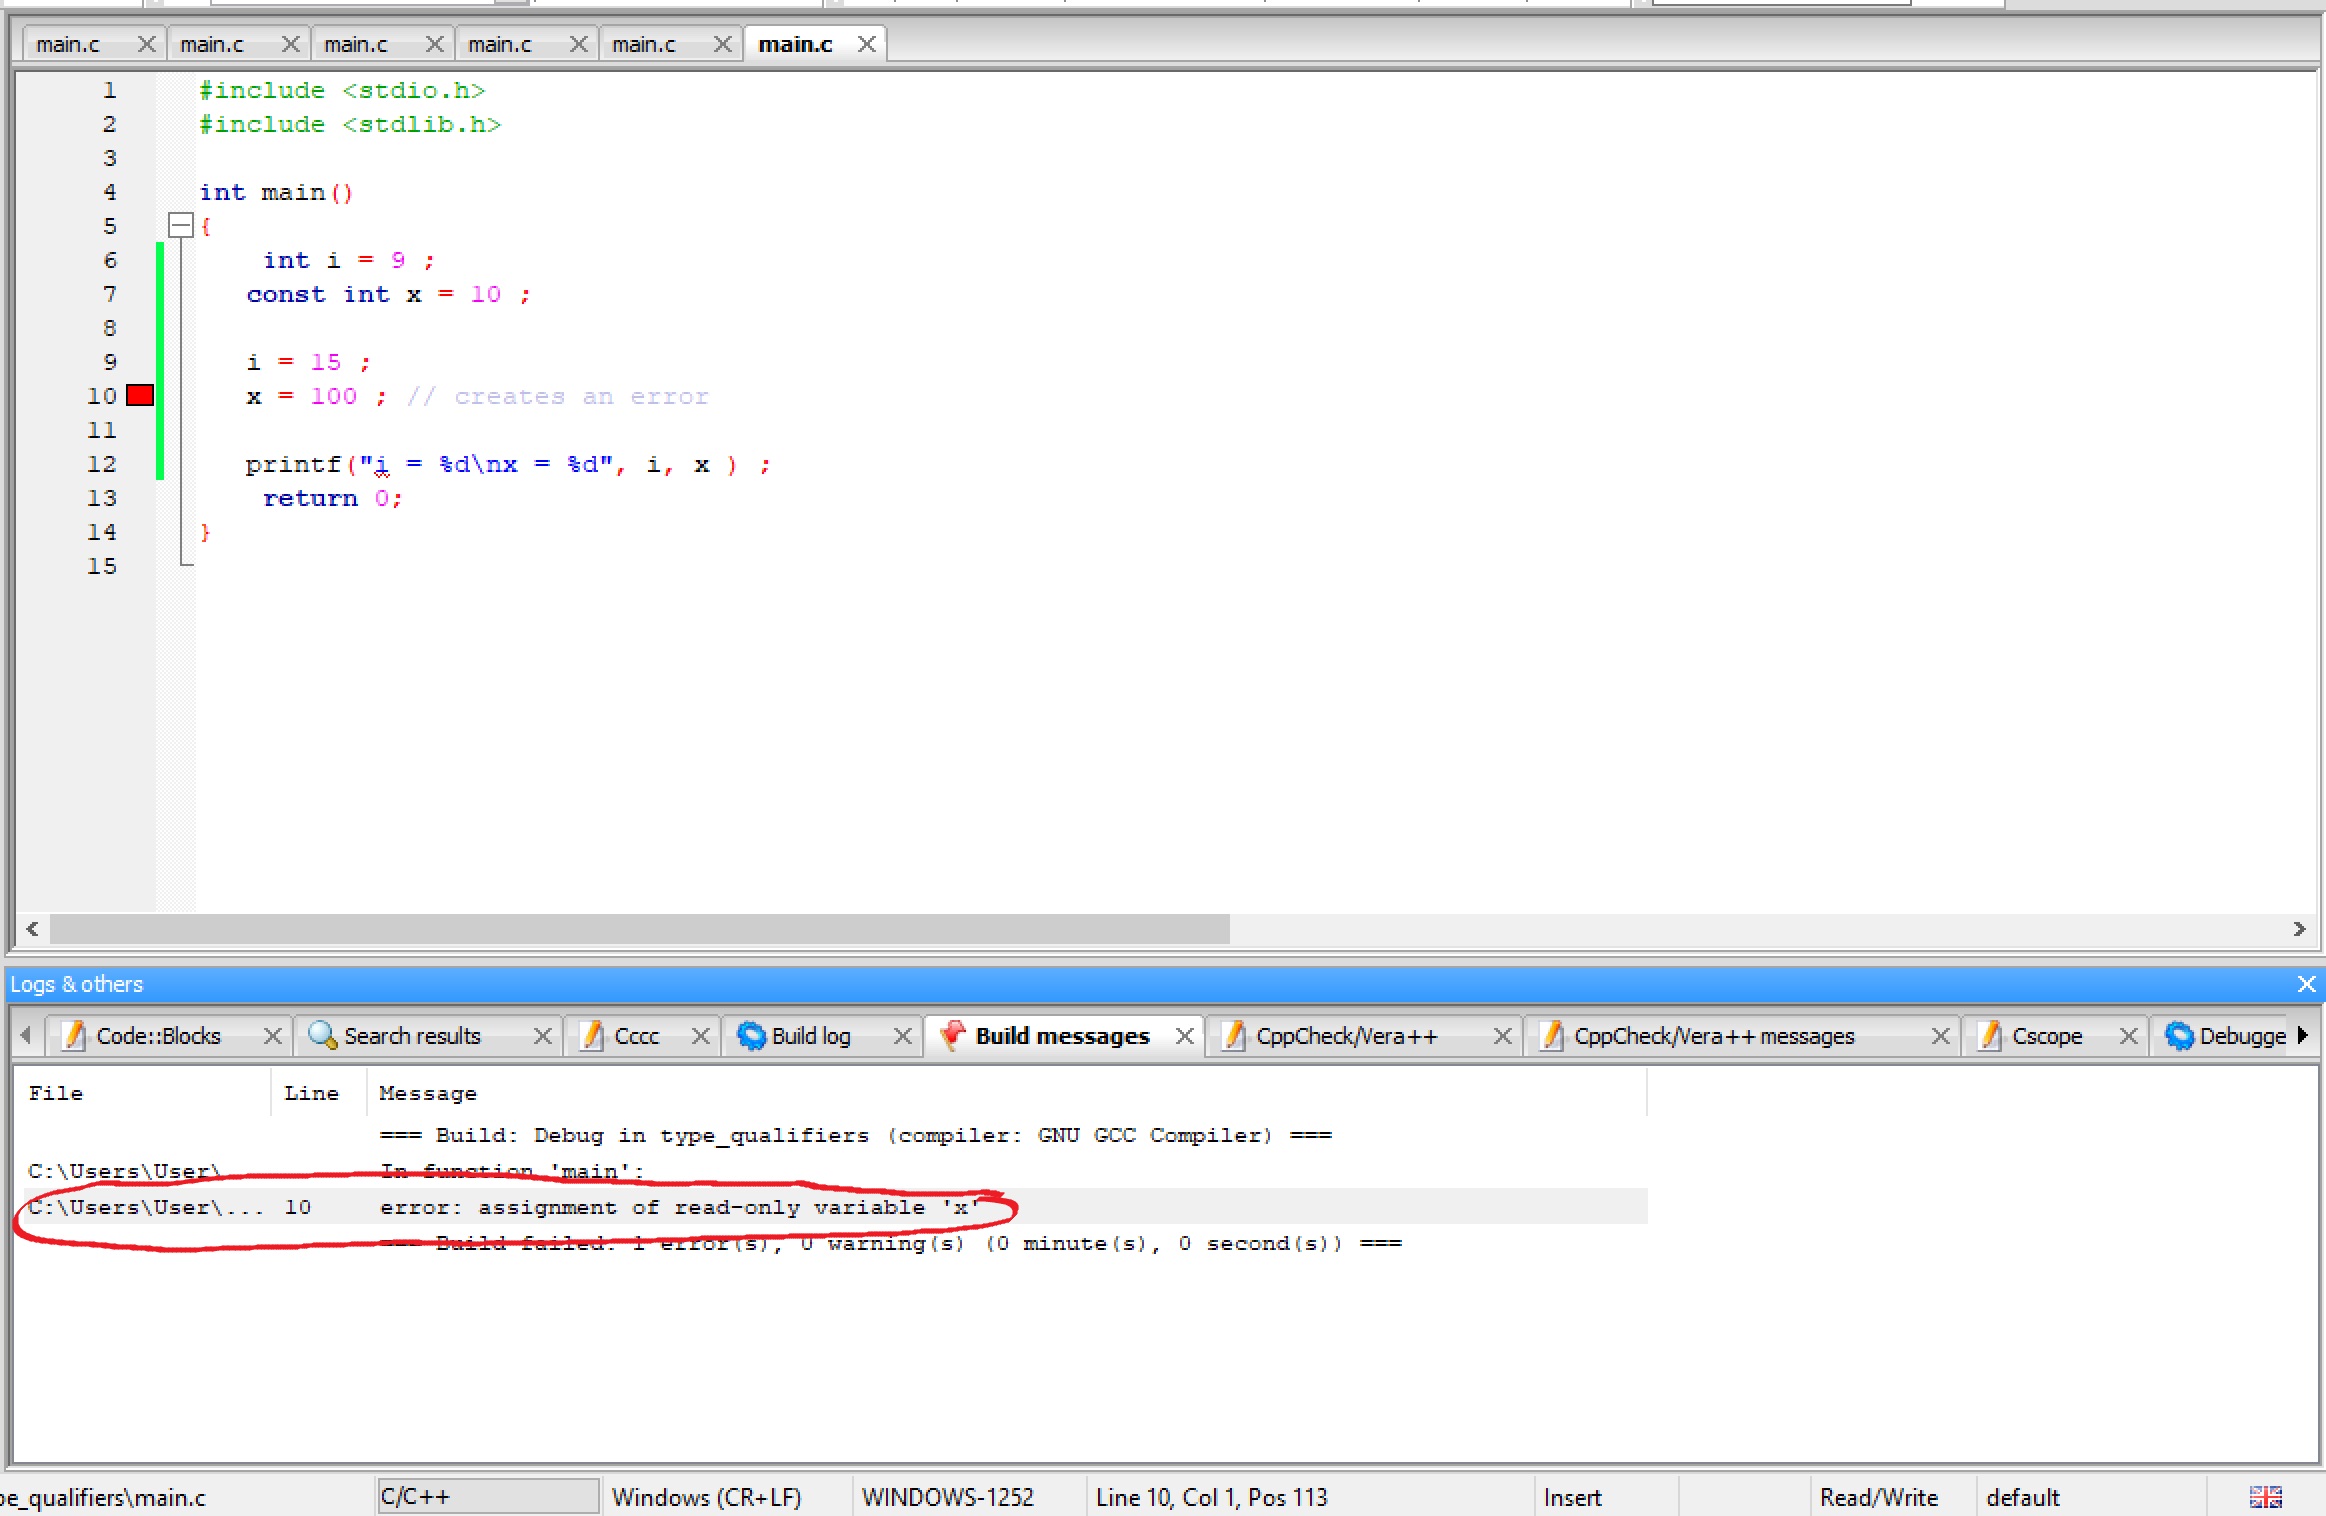This screenshot has width=2326, height=1516.
Task: Switch to the active main.c tab
Action: click(795, 43)
